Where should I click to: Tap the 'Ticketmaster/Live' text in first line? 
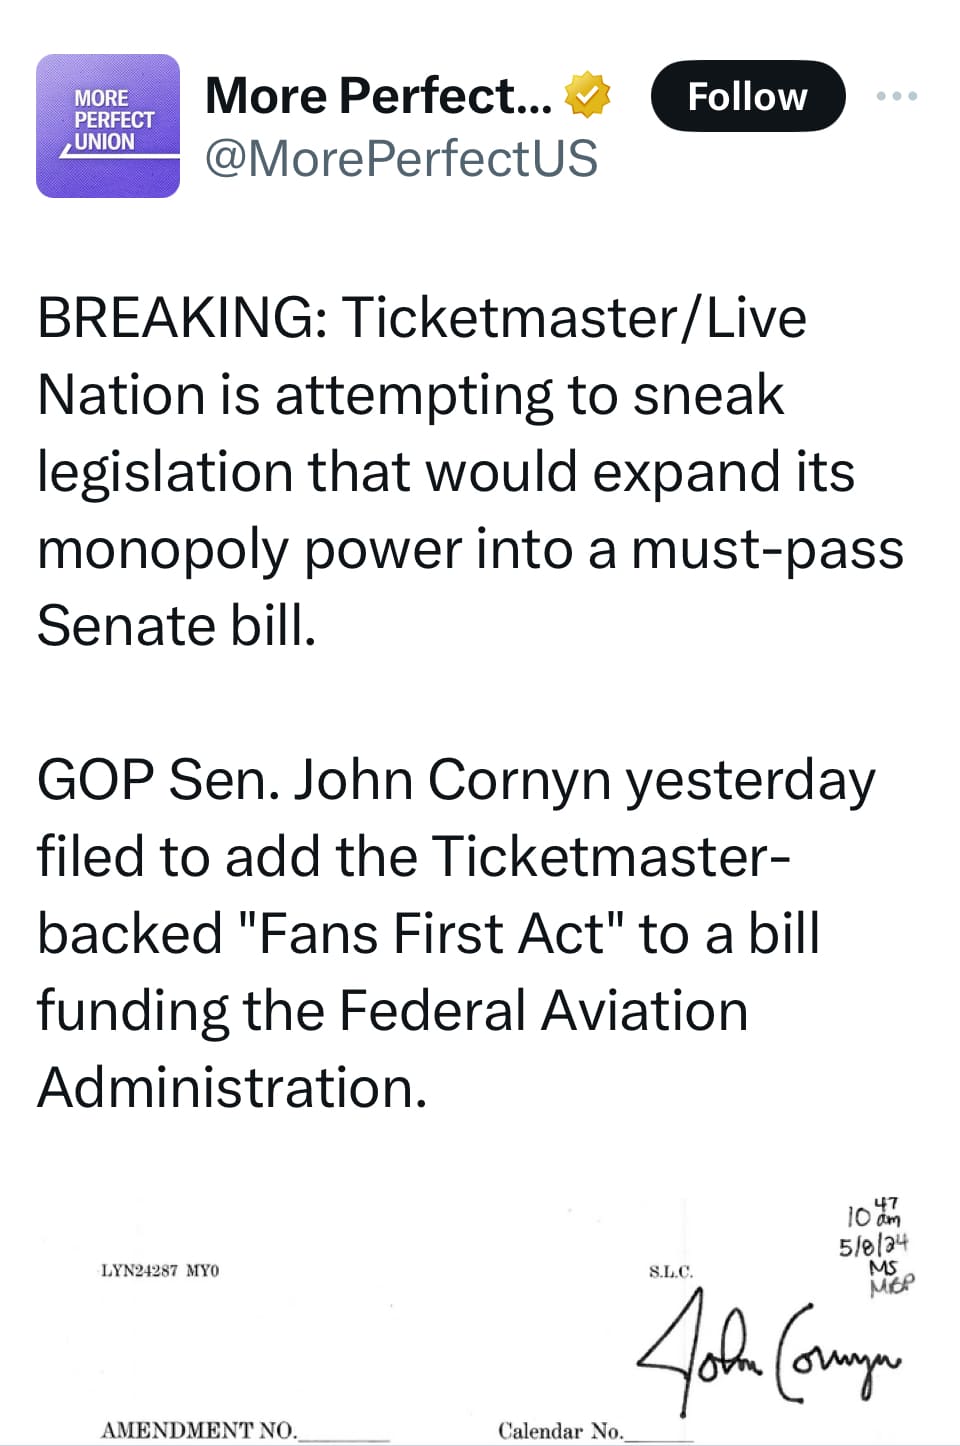575,318
